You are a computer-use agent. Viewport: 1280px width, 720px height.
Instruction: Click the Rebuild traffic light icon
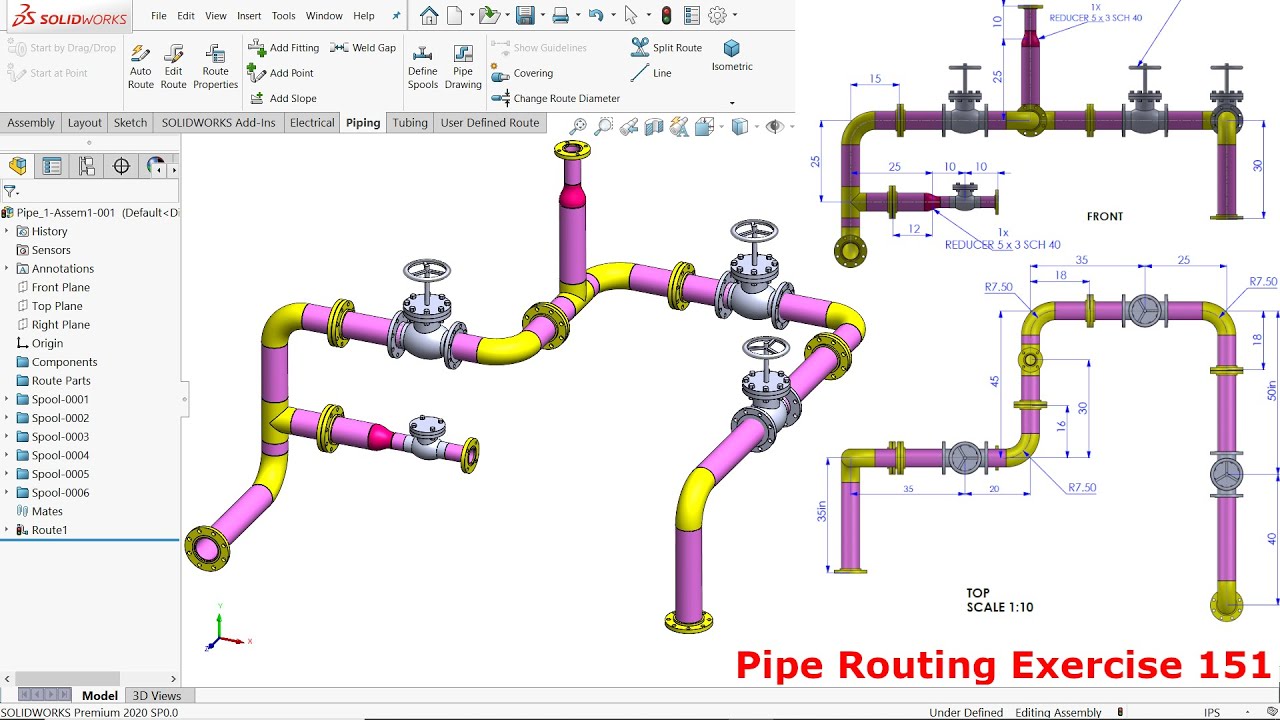667,15
